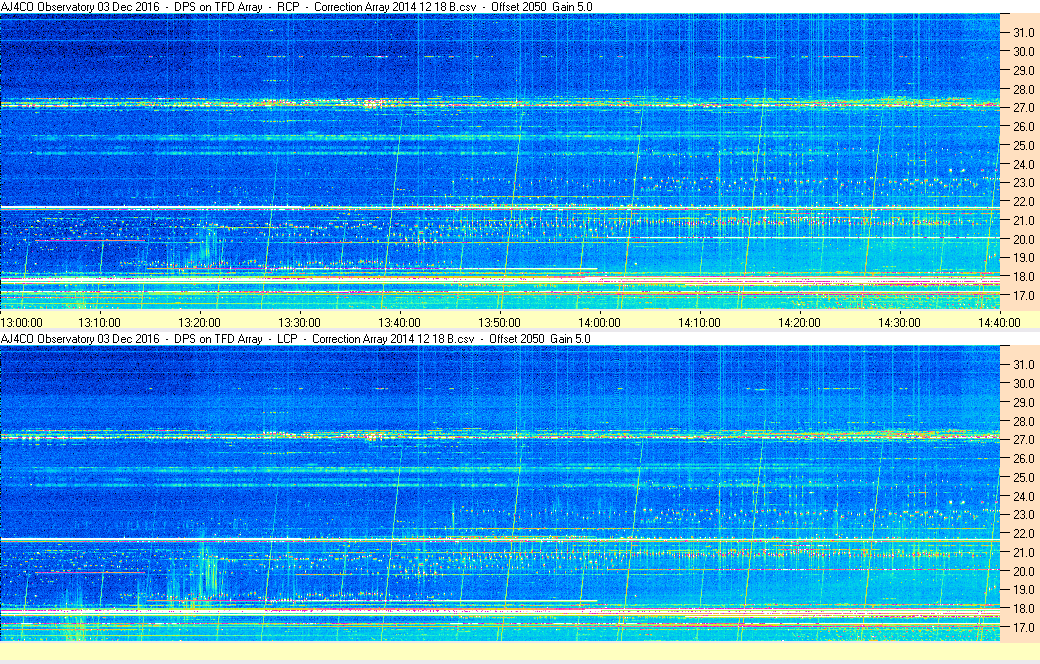
Task: Select the 13:20:00 time marker
Action: pyautogui.click(x=199, y=321)
